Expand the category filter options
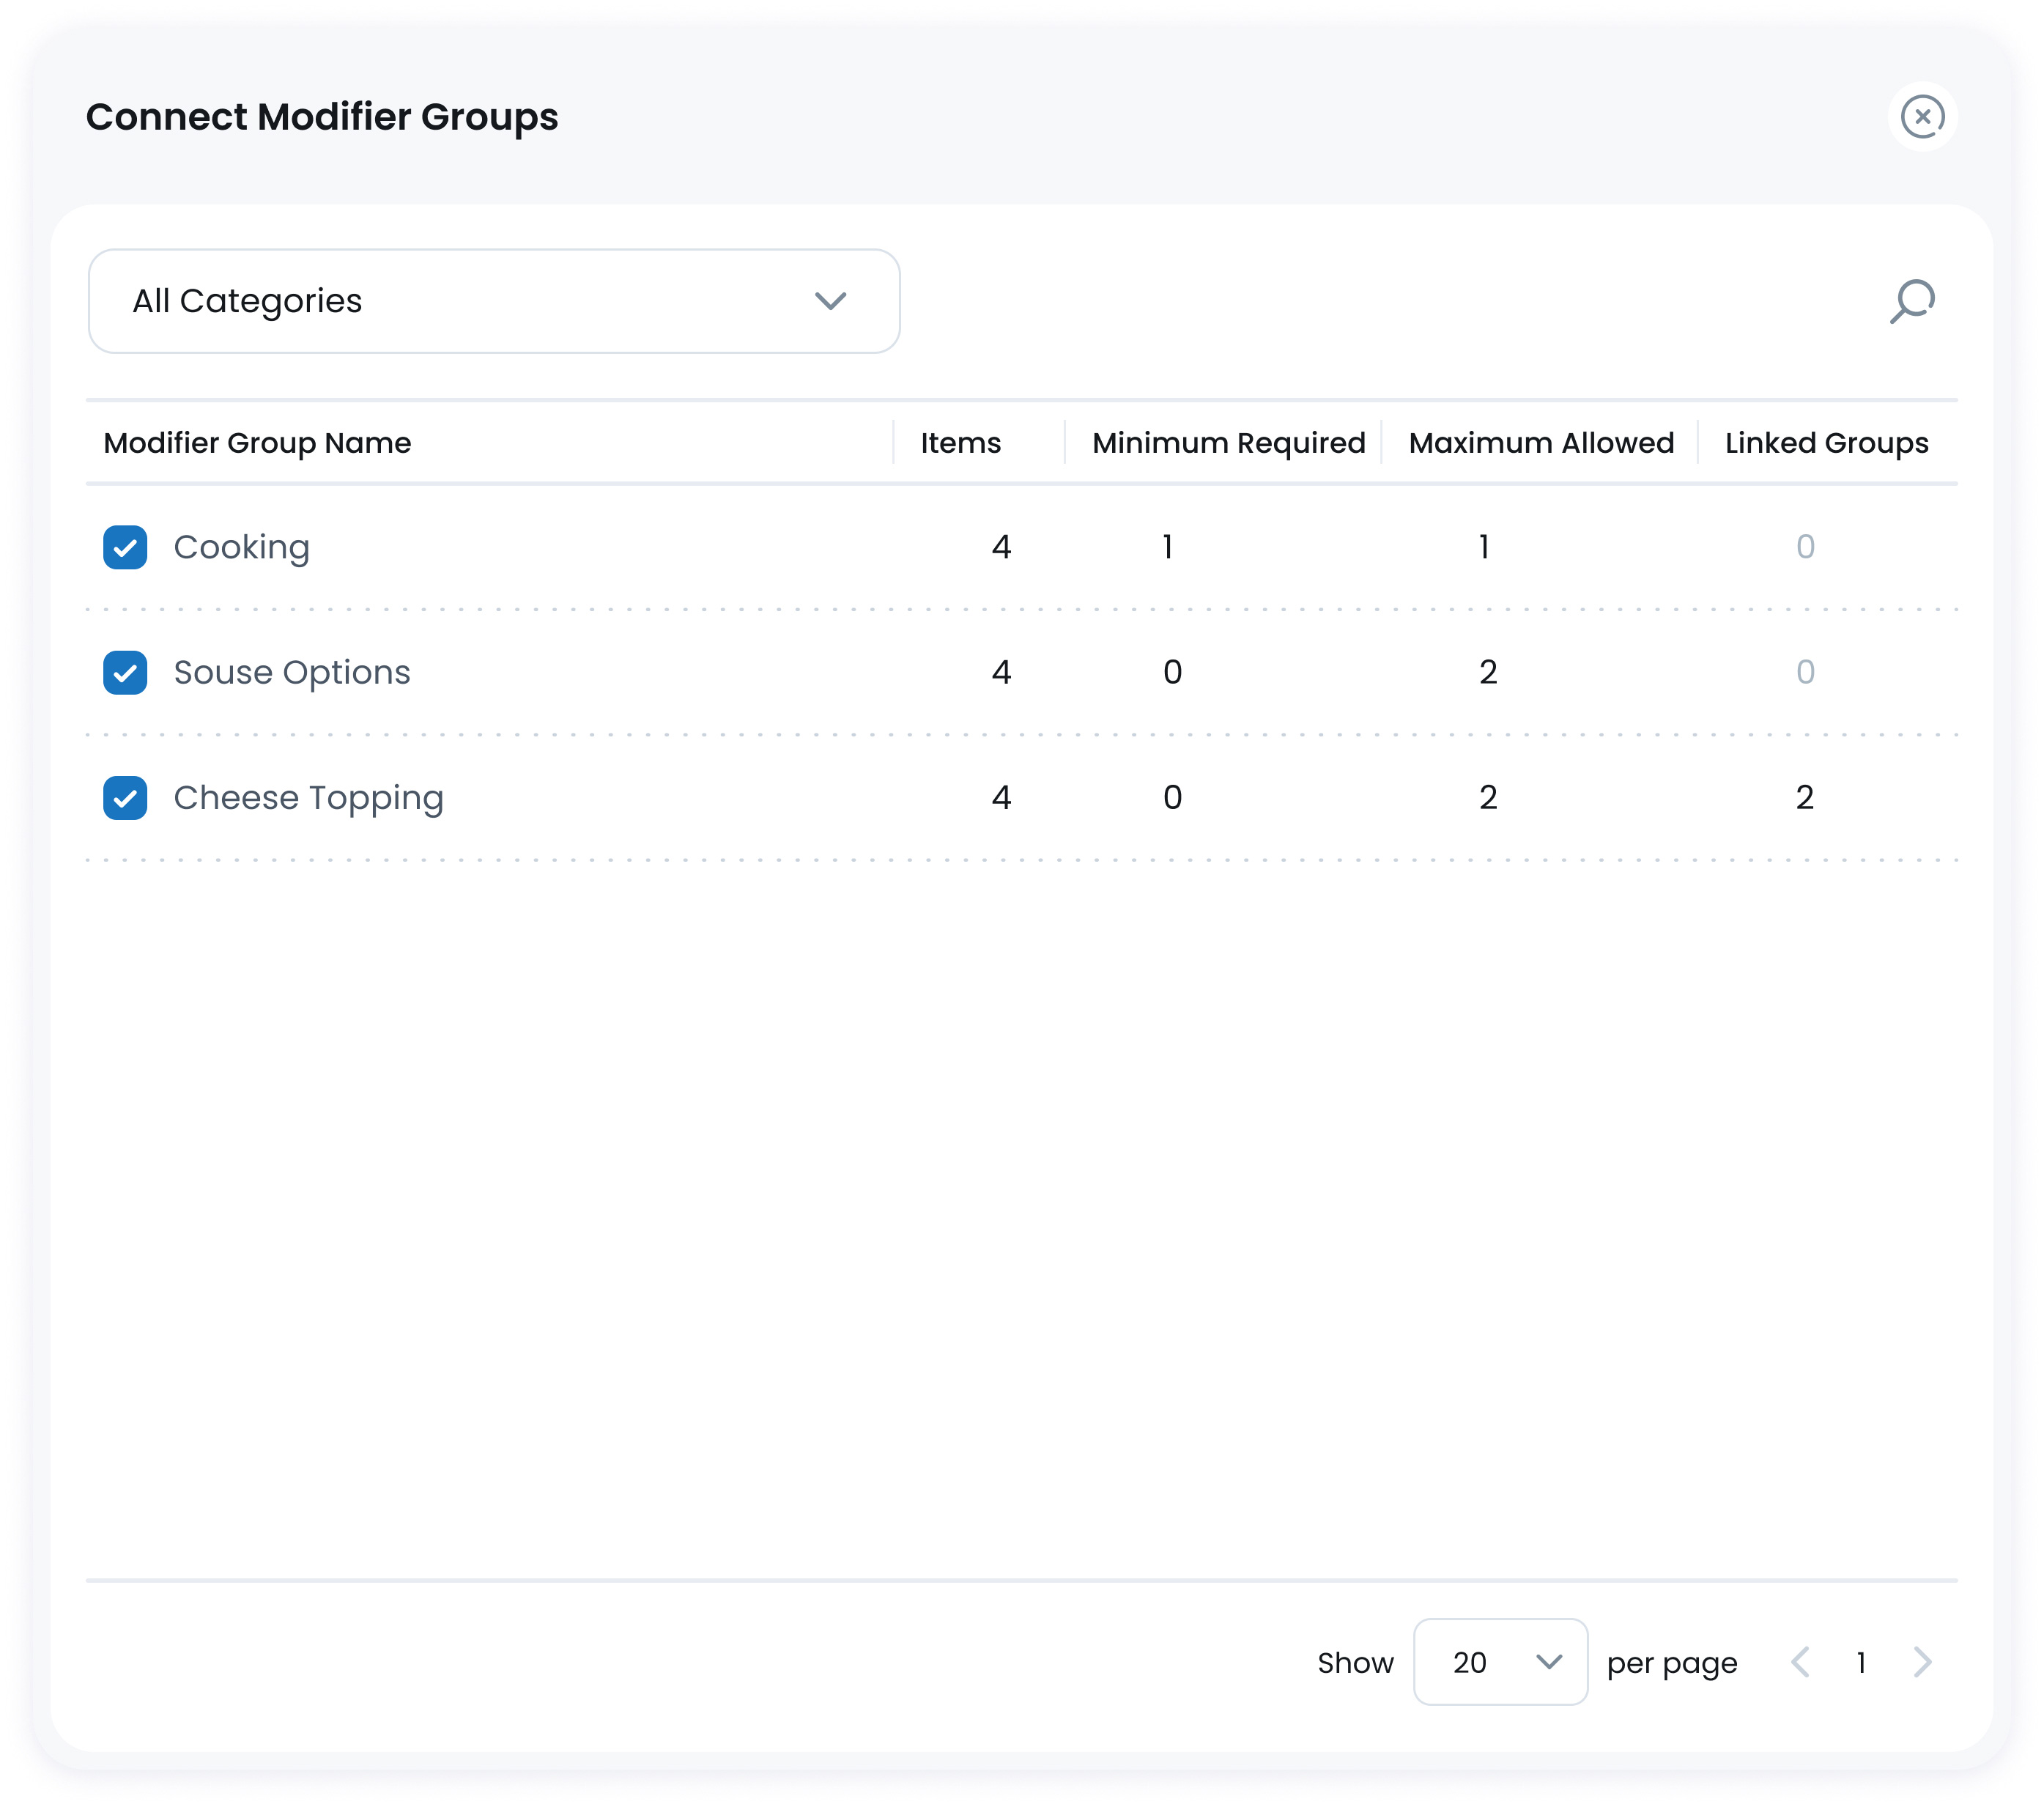This screenshot has height=1807, width=2044. [493, 301]
